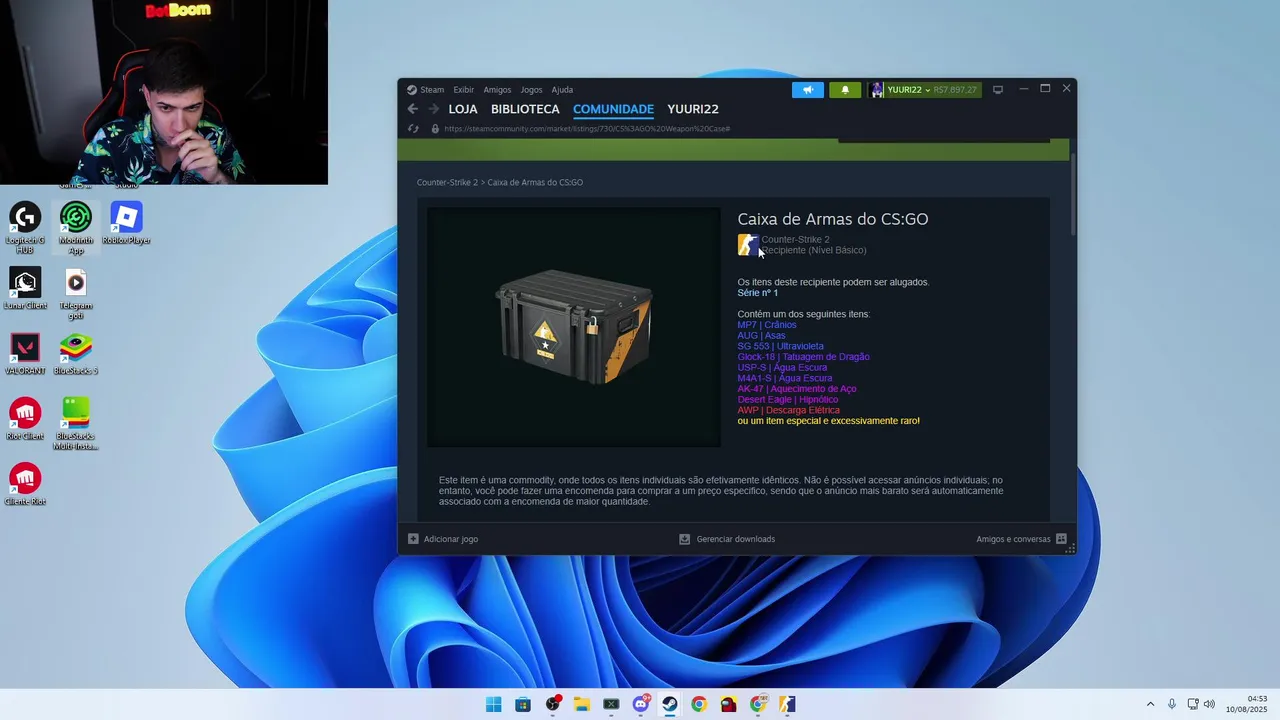
Task: Open the volume control in the system tray
Action: coord(1208,704)
